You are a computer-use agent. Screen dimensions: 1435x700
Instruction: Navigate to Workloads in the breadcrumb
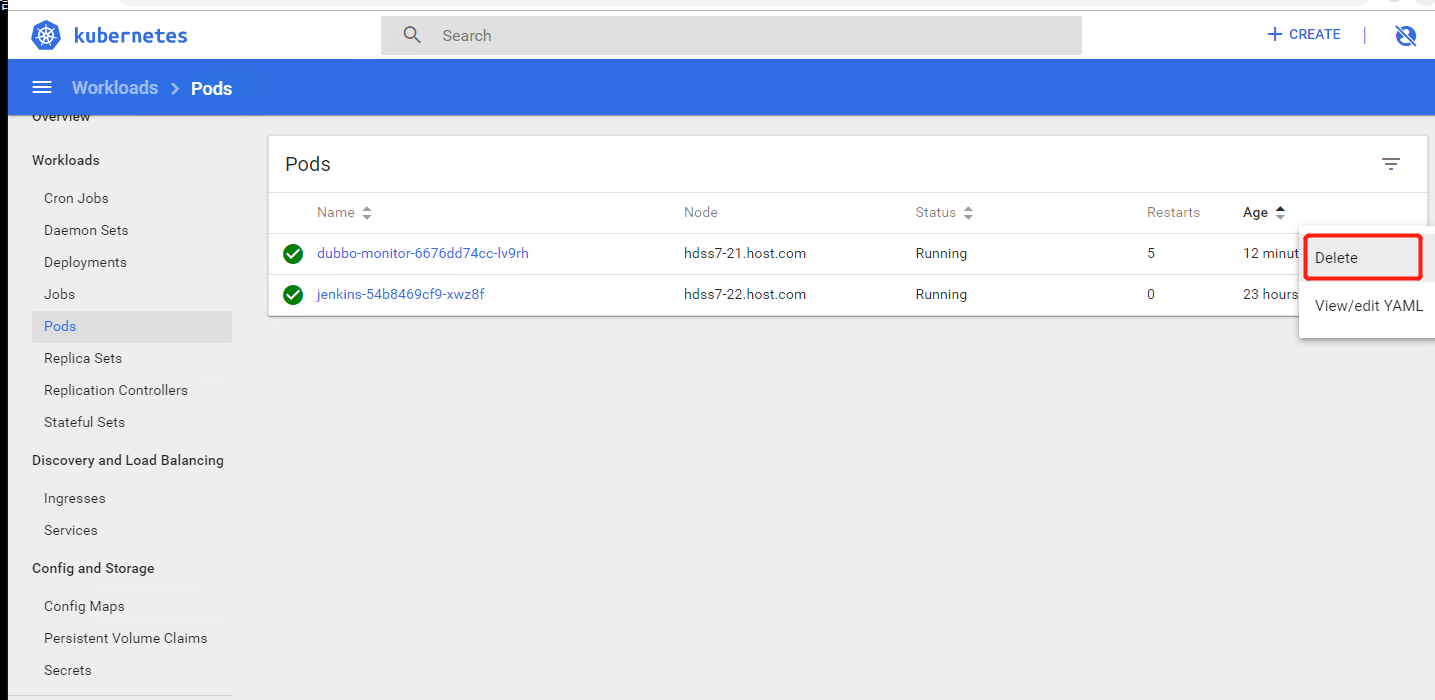(115, 88)
